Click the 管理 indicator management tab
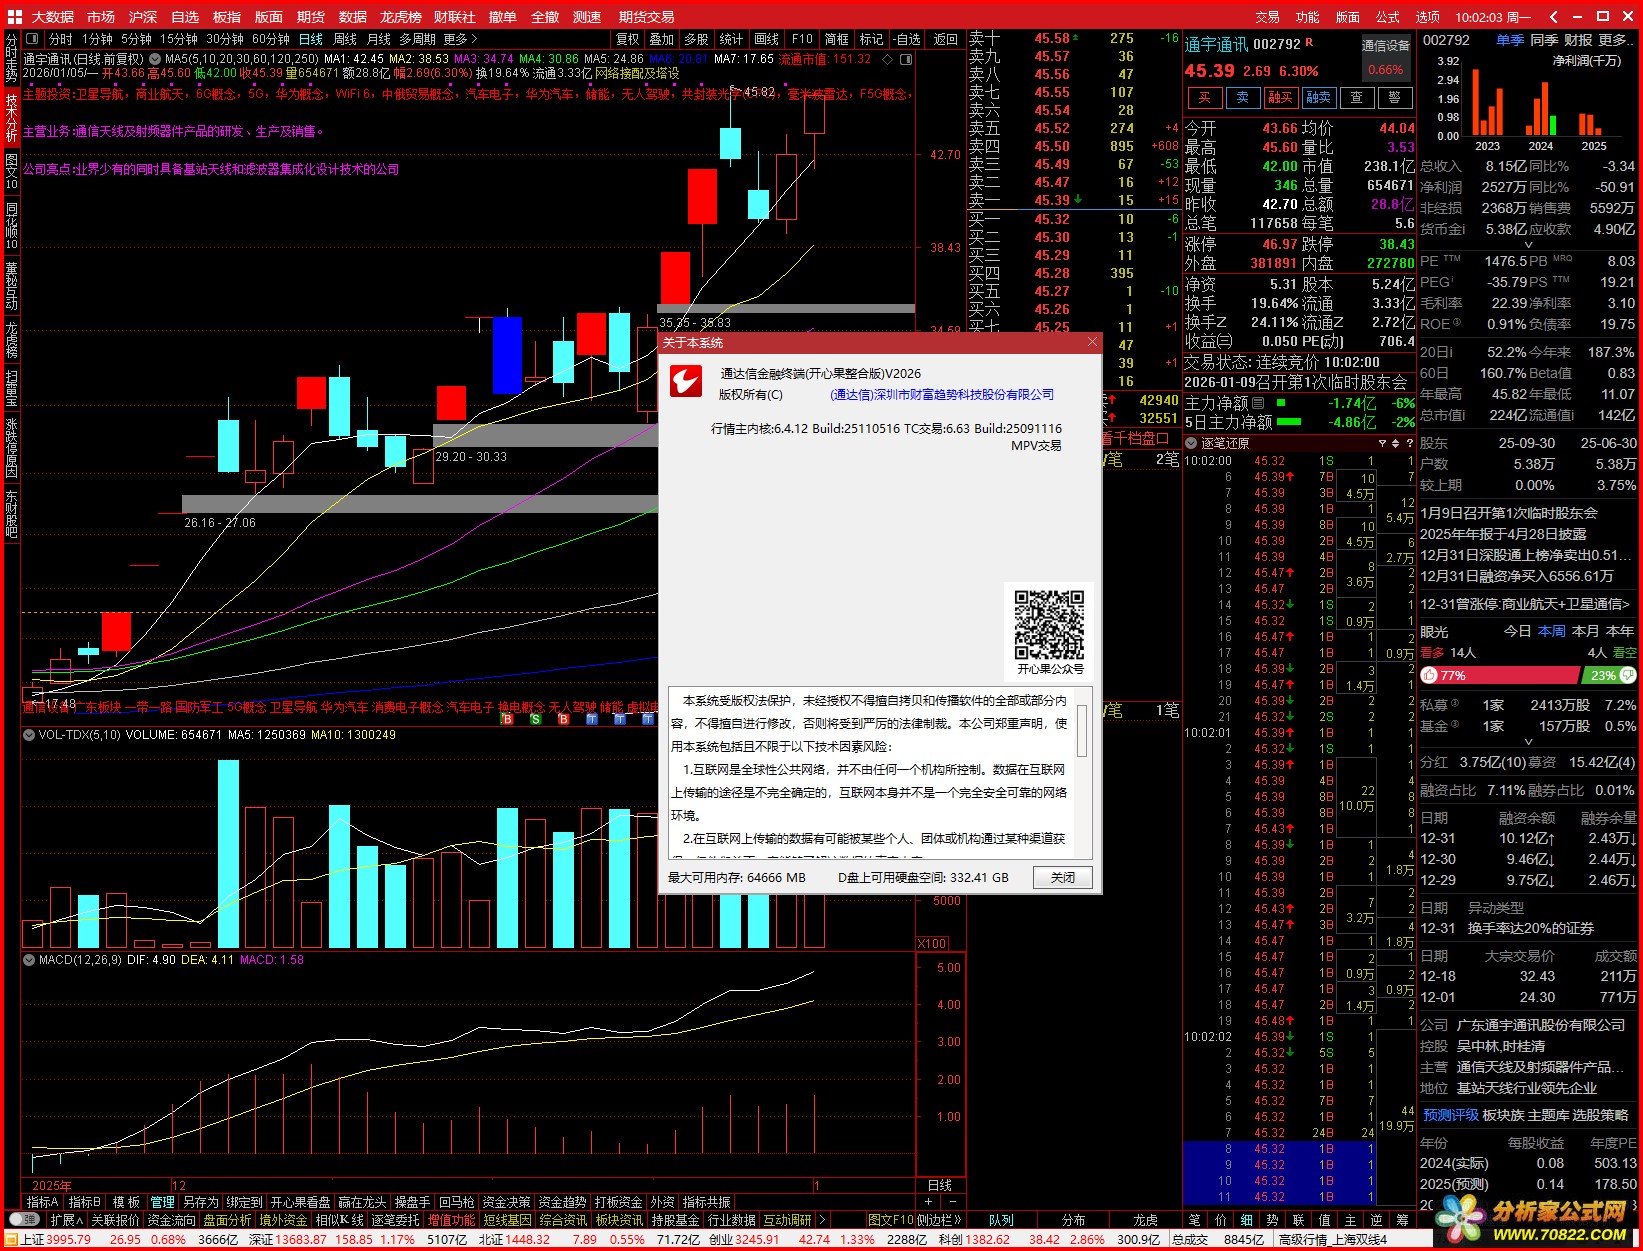 tap(162, 1202)
